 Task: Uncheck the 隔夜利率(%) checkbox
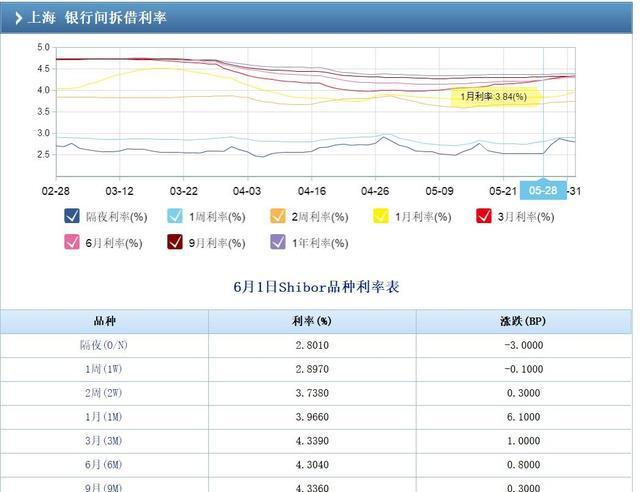pyautogui.click(x=72, y=216)
